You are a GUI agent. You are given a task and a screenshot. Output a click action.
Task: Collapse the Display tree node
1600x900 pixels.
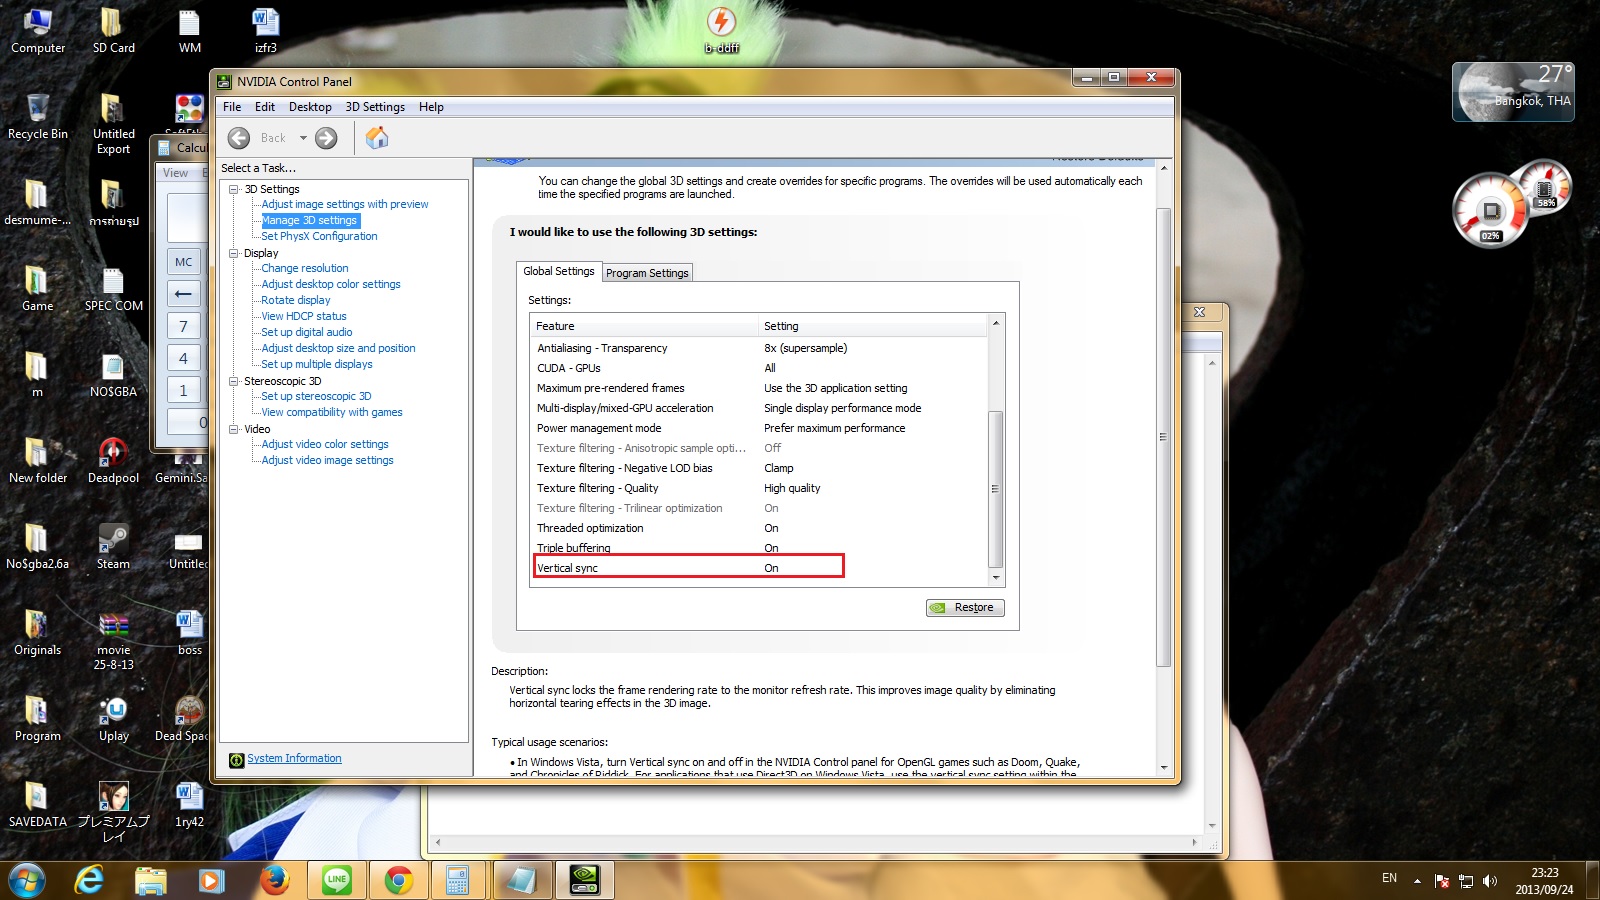coord(234,253)
